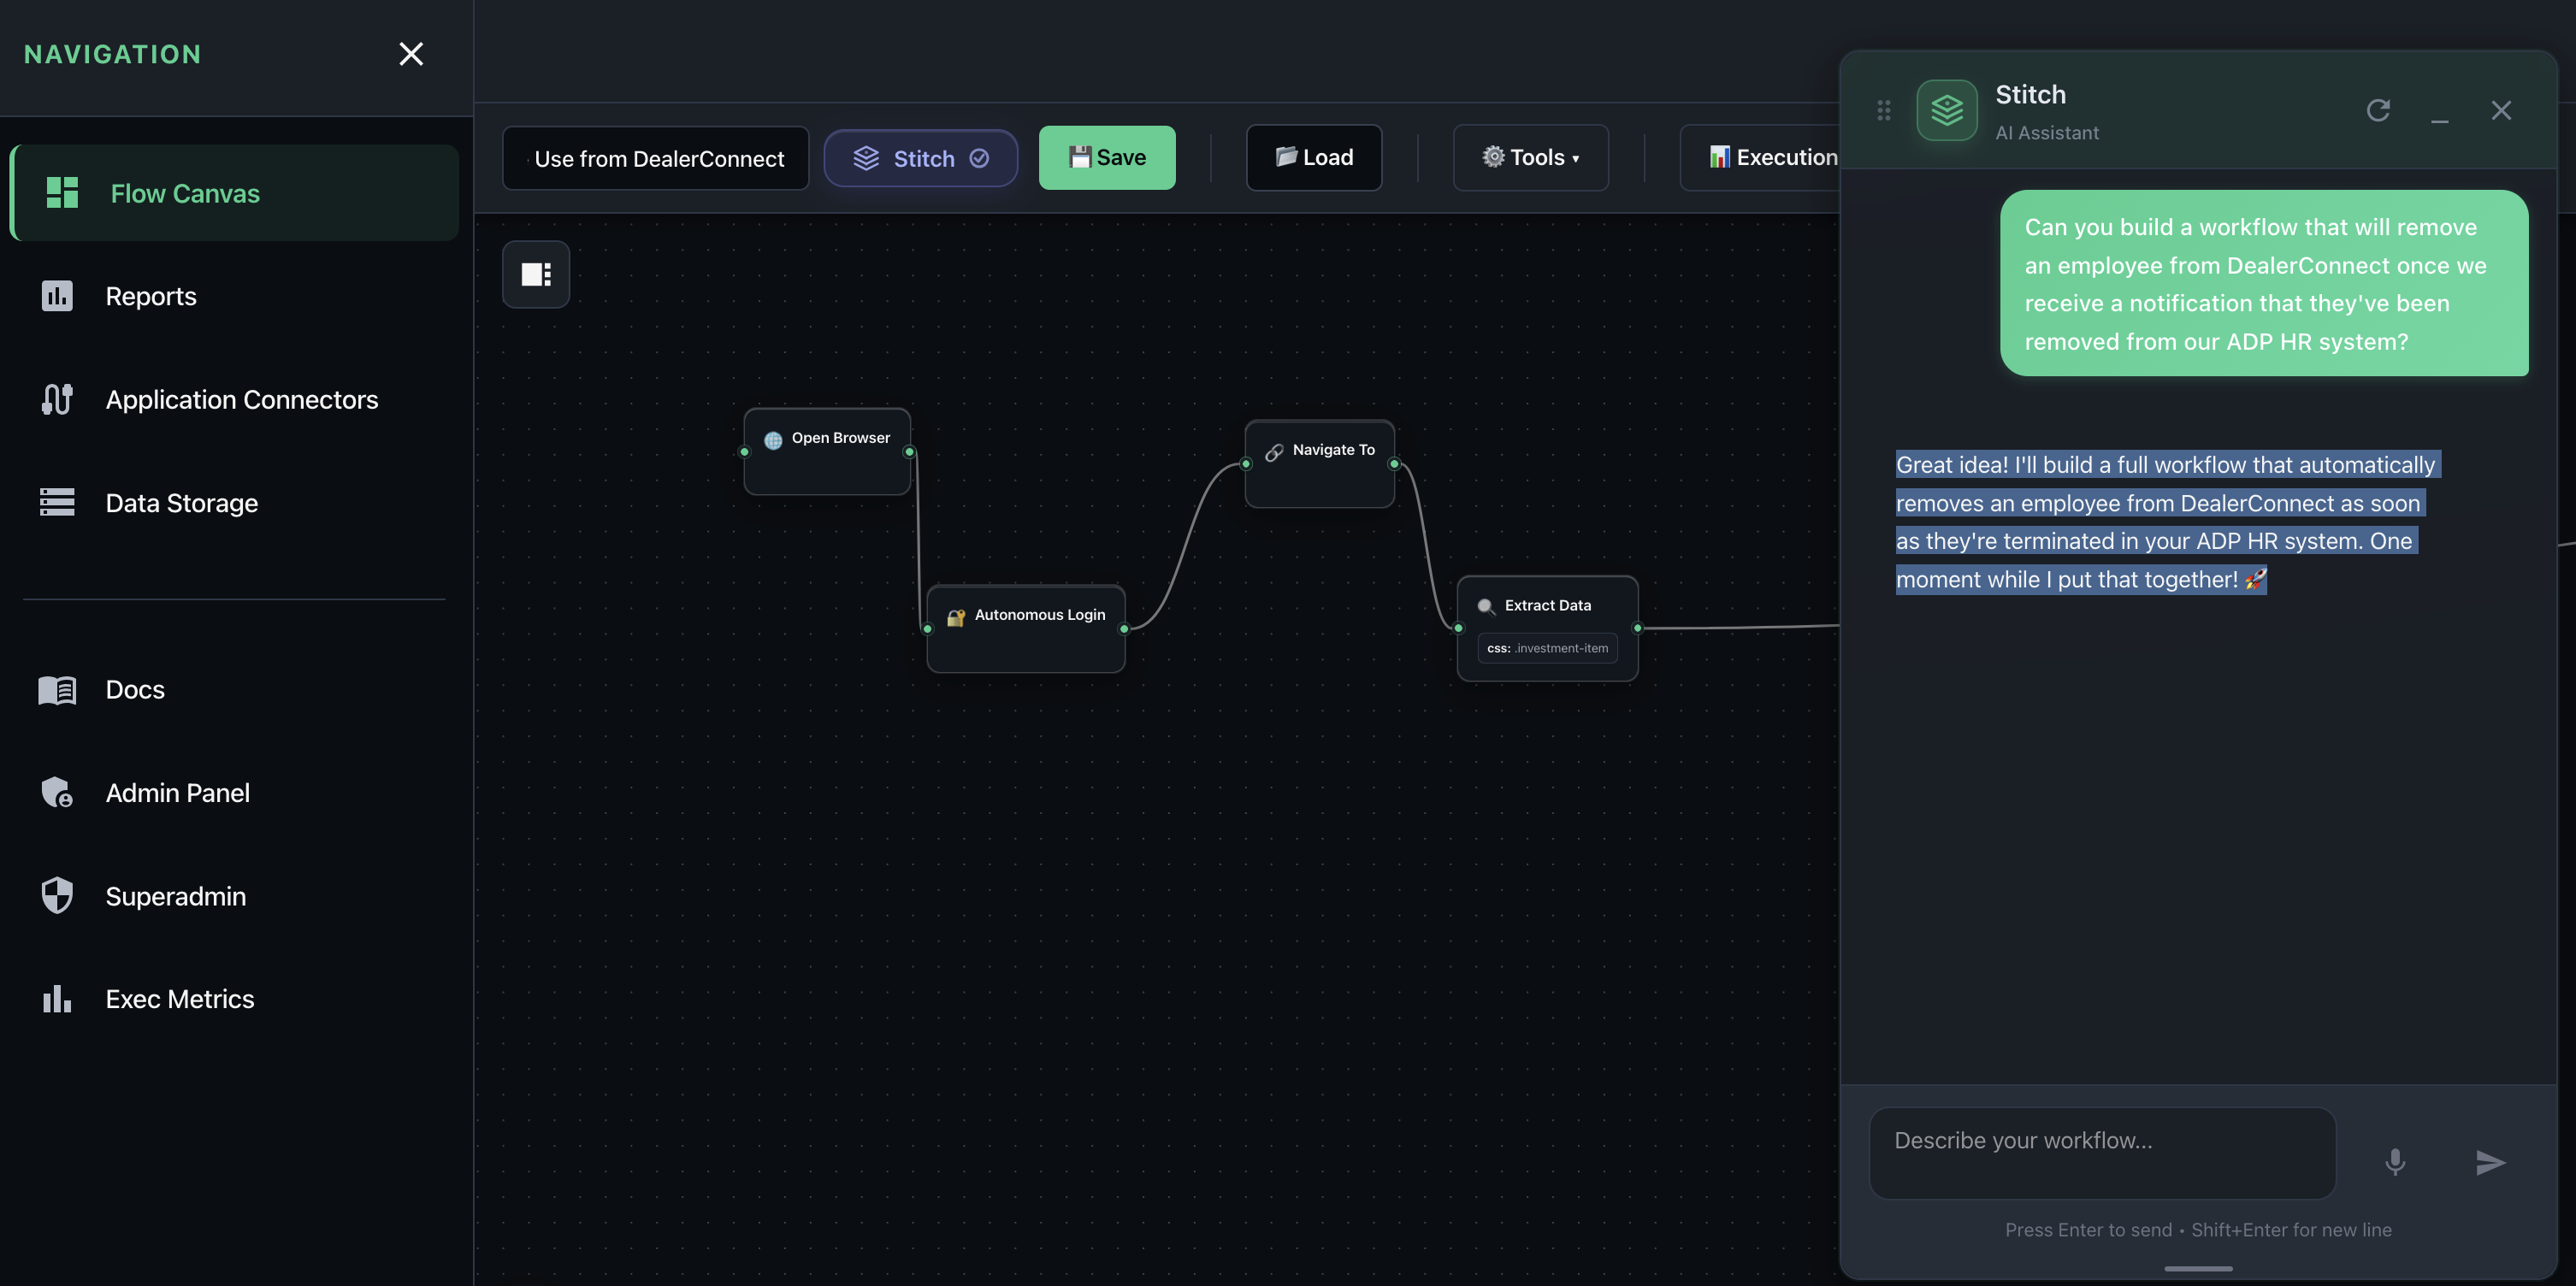Refresh the Stitch conversation
This screenshot has height=1286, width=2576.
pyautogui.click(x=2378, y=110)
